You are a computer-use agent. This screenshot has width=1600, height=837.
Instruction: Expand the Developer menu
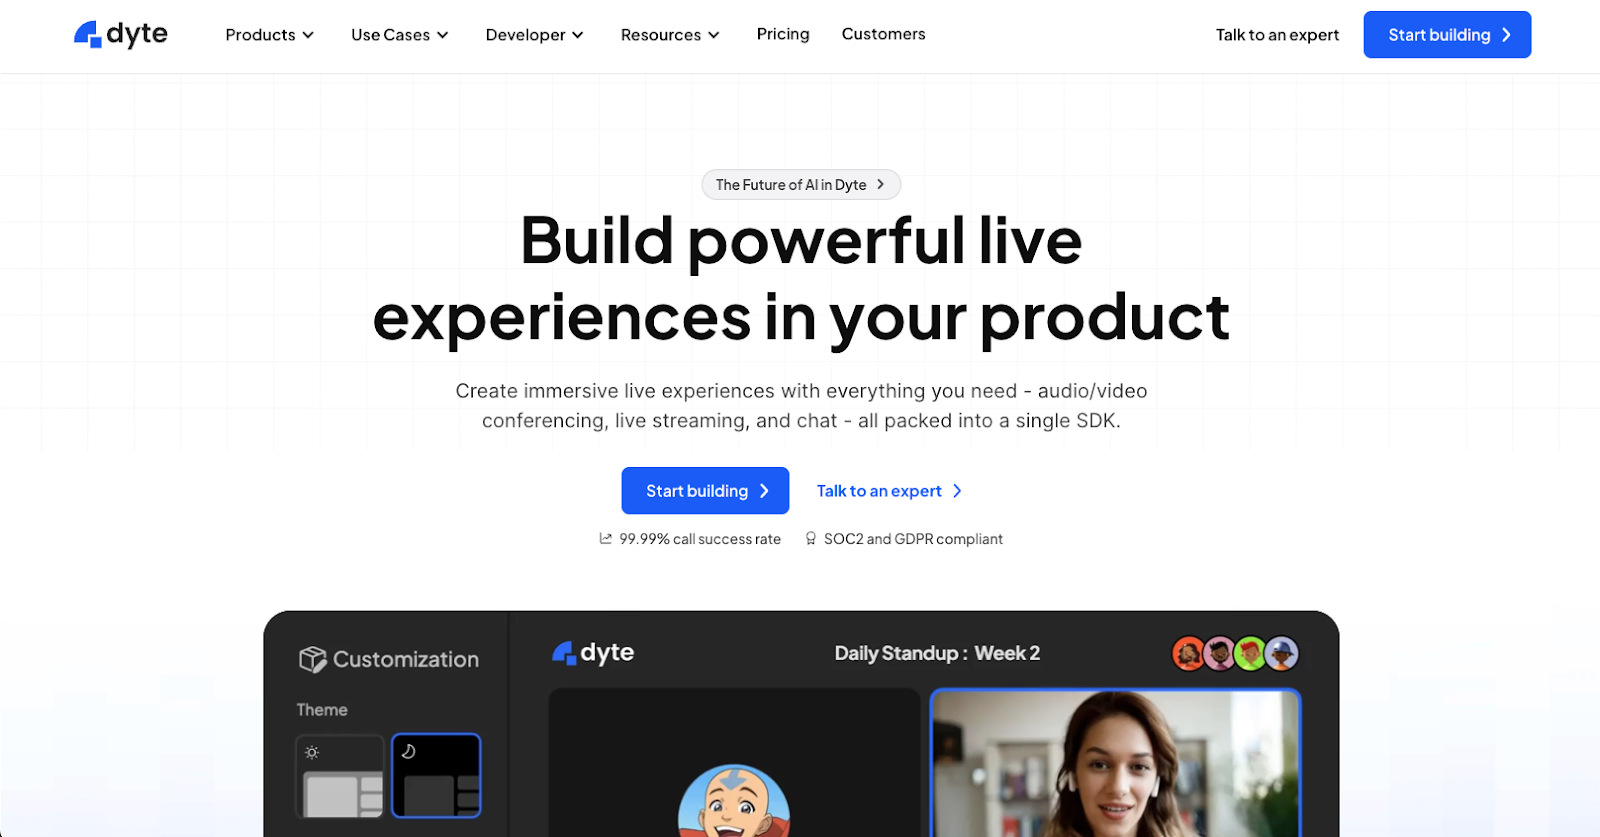pyautogui.click(x=535, y=35)
